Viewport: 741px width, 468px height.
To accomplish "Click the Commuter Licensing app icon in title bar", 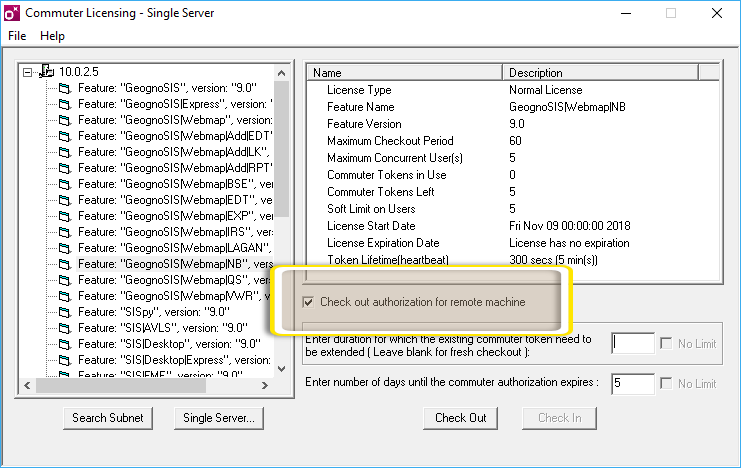I will (x=12, y=13).
